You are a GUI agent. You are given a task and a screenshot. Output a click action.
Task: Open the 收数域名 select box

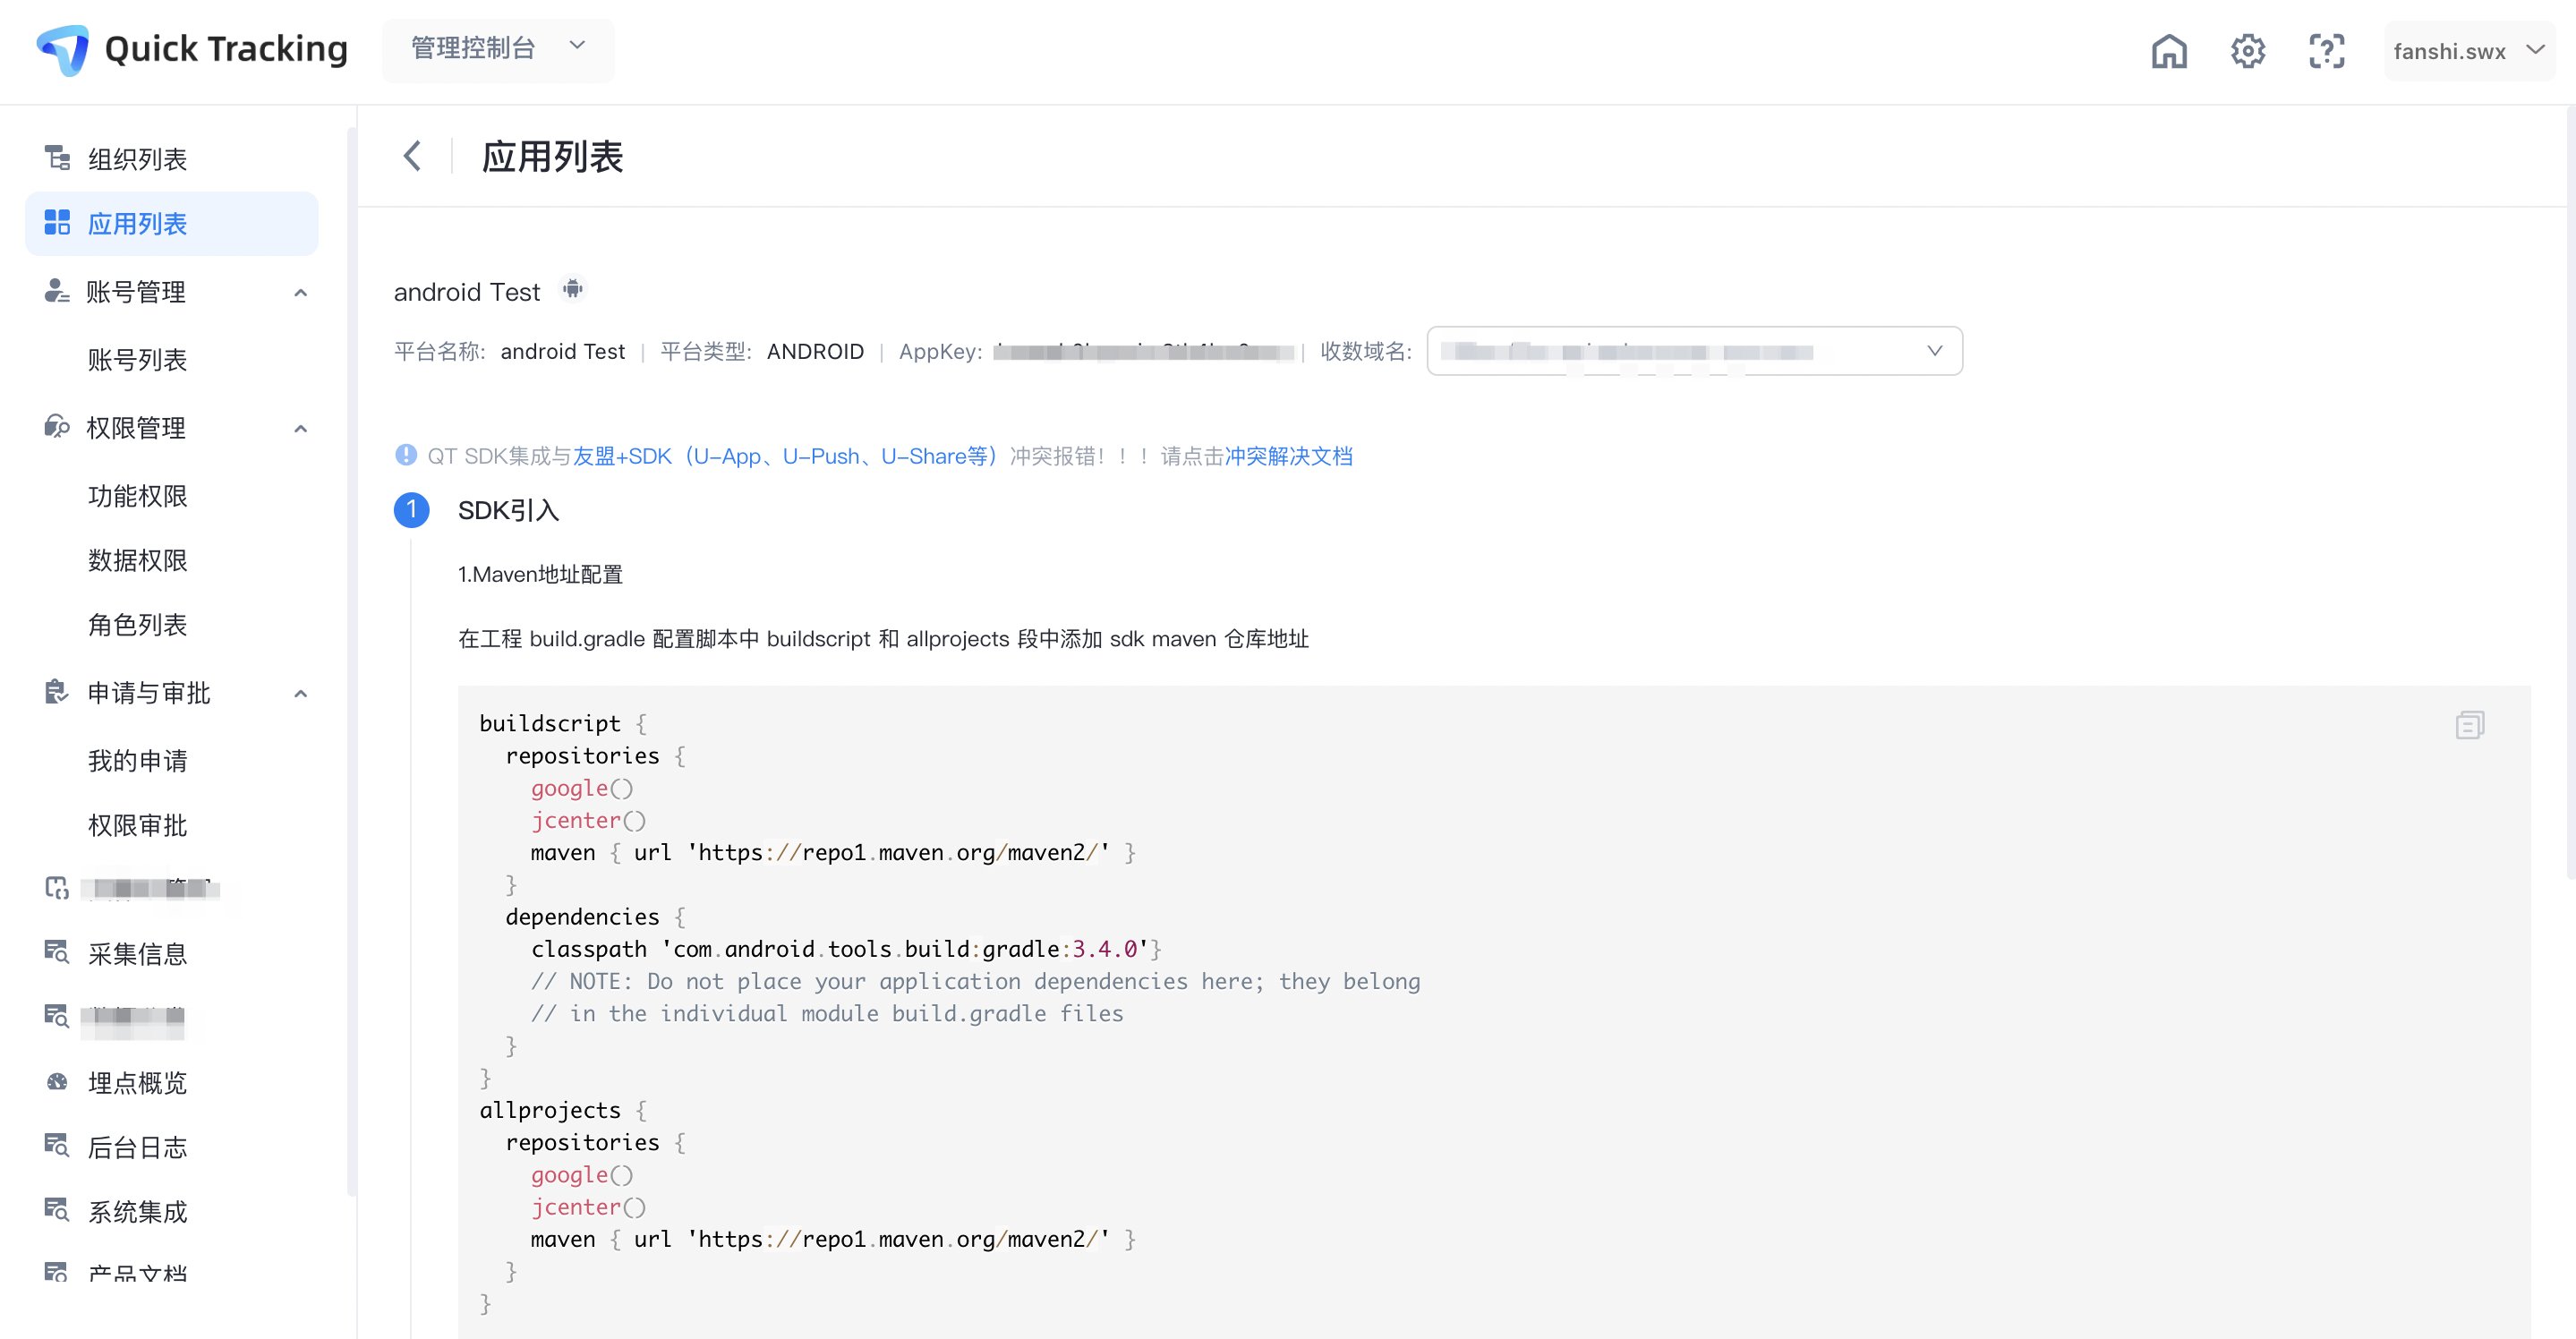[1693, 351]
